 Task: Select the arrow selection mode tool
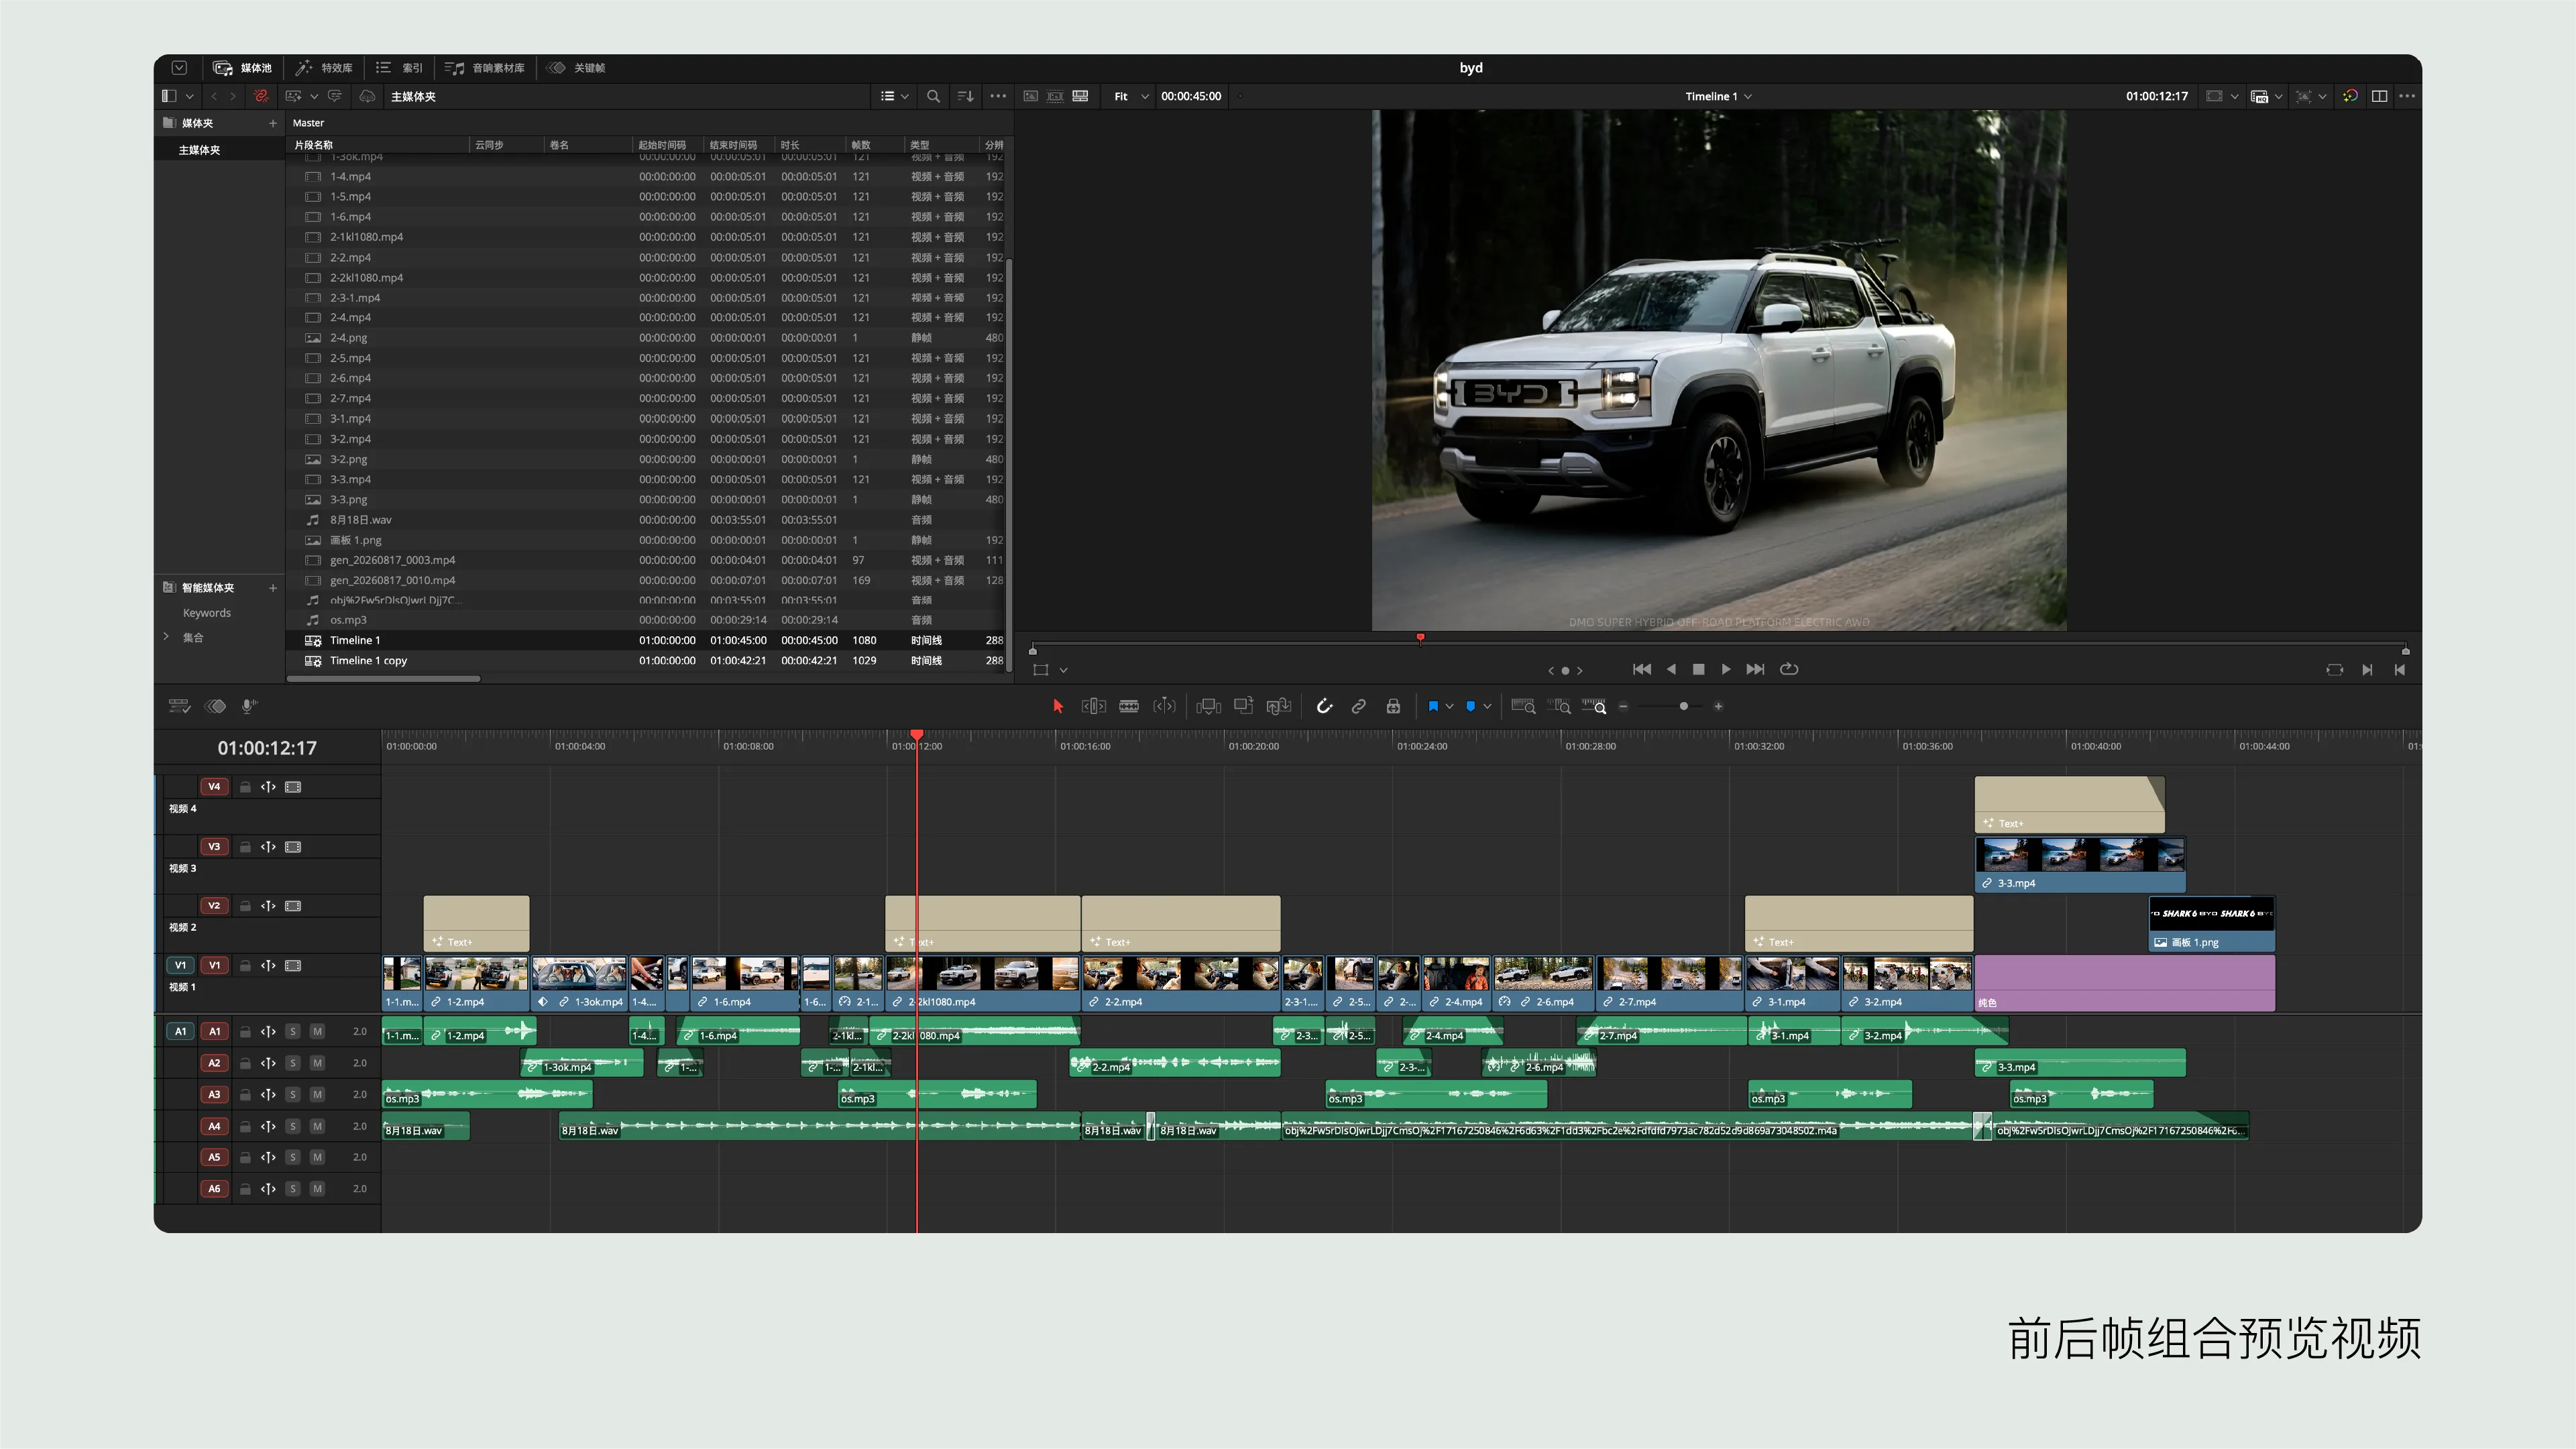(1058, 706)
